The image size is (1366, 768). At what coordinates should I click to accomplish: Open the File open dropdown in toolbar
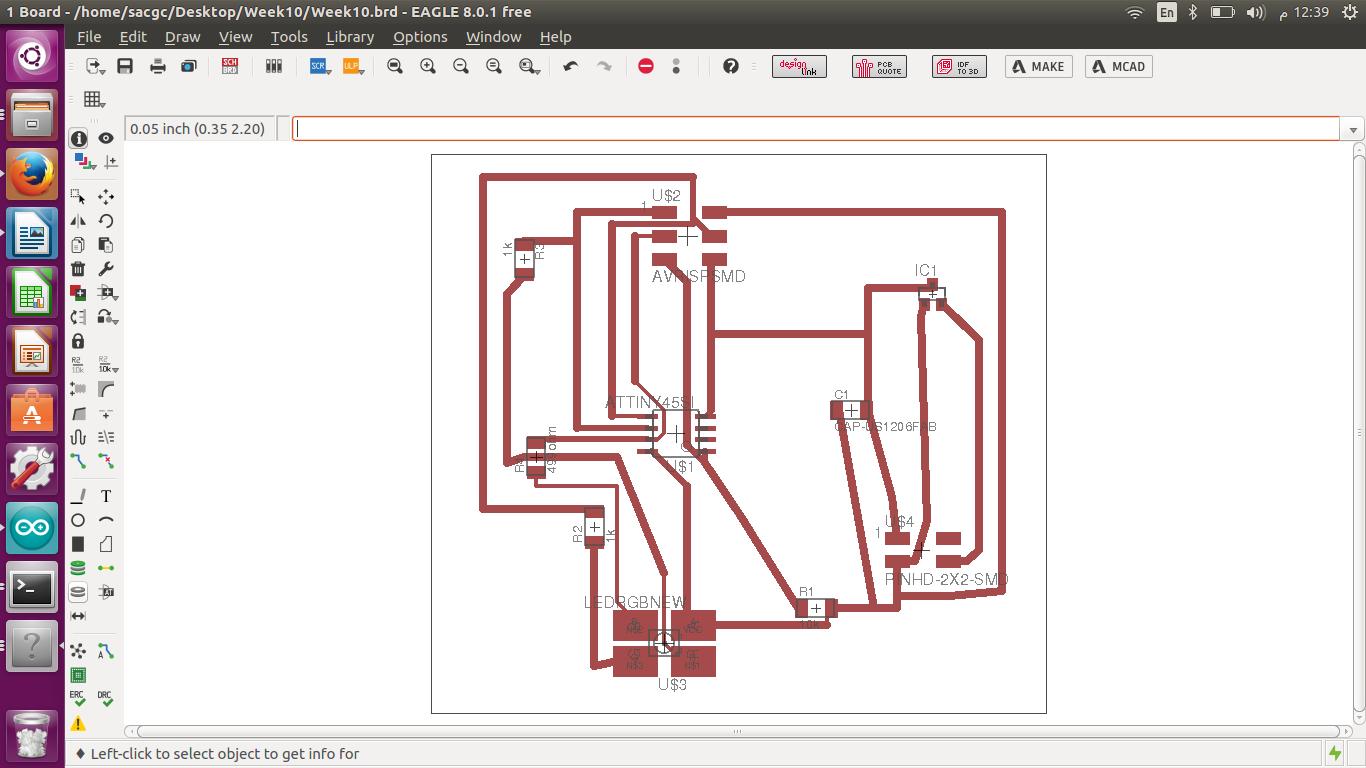click(x=95, y=66)
